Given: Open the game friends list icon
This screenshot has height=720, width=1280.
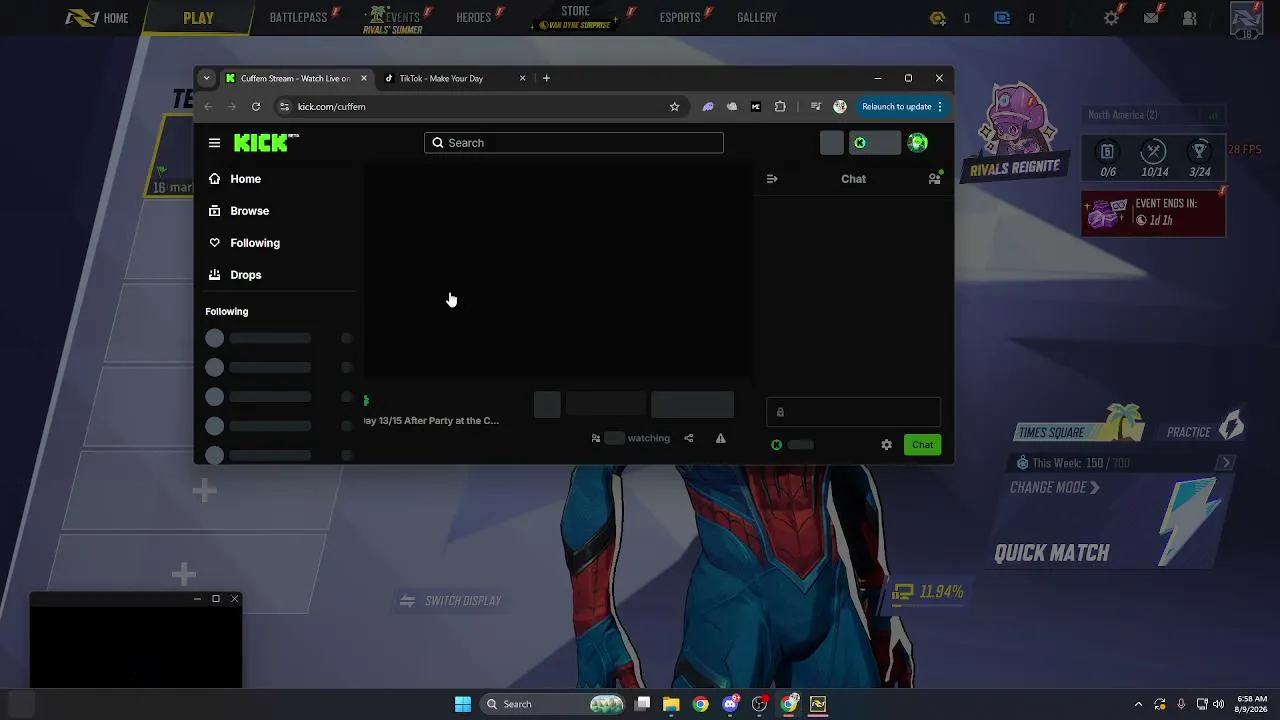Looking at the screenshot, I should (x=1190, y=18).
